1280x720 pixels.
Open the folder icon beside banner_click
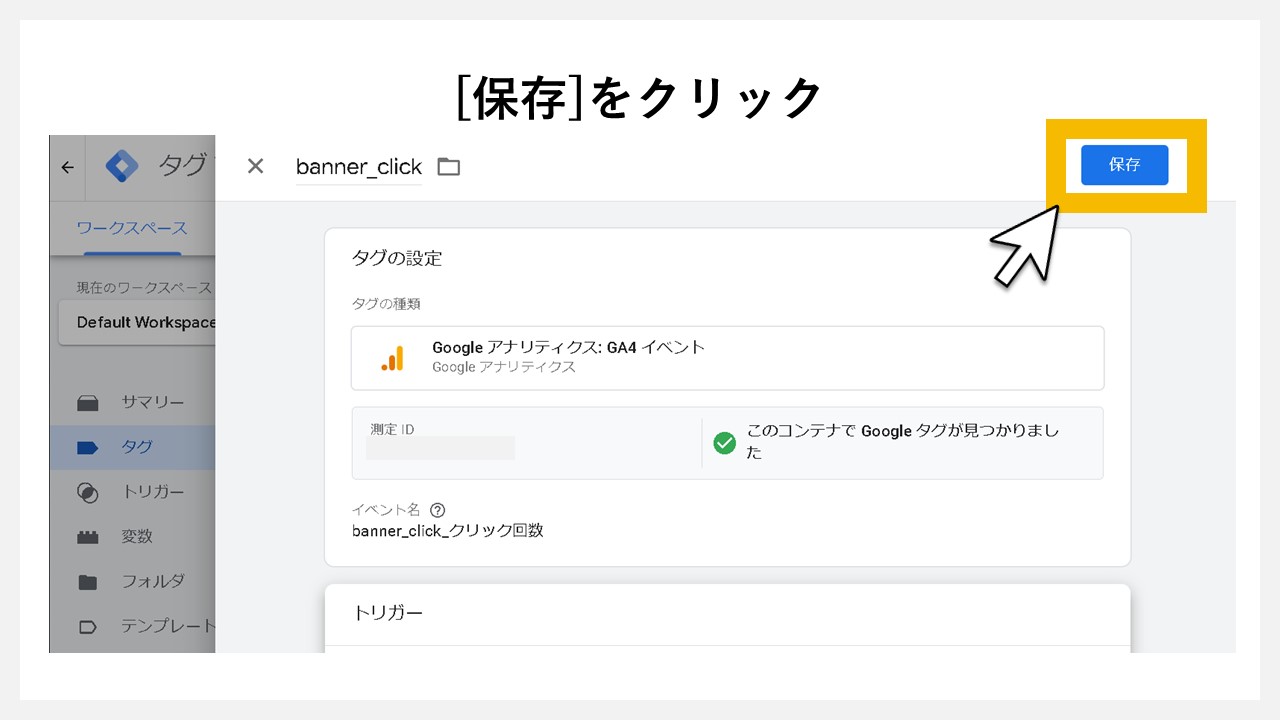[448, 166]
